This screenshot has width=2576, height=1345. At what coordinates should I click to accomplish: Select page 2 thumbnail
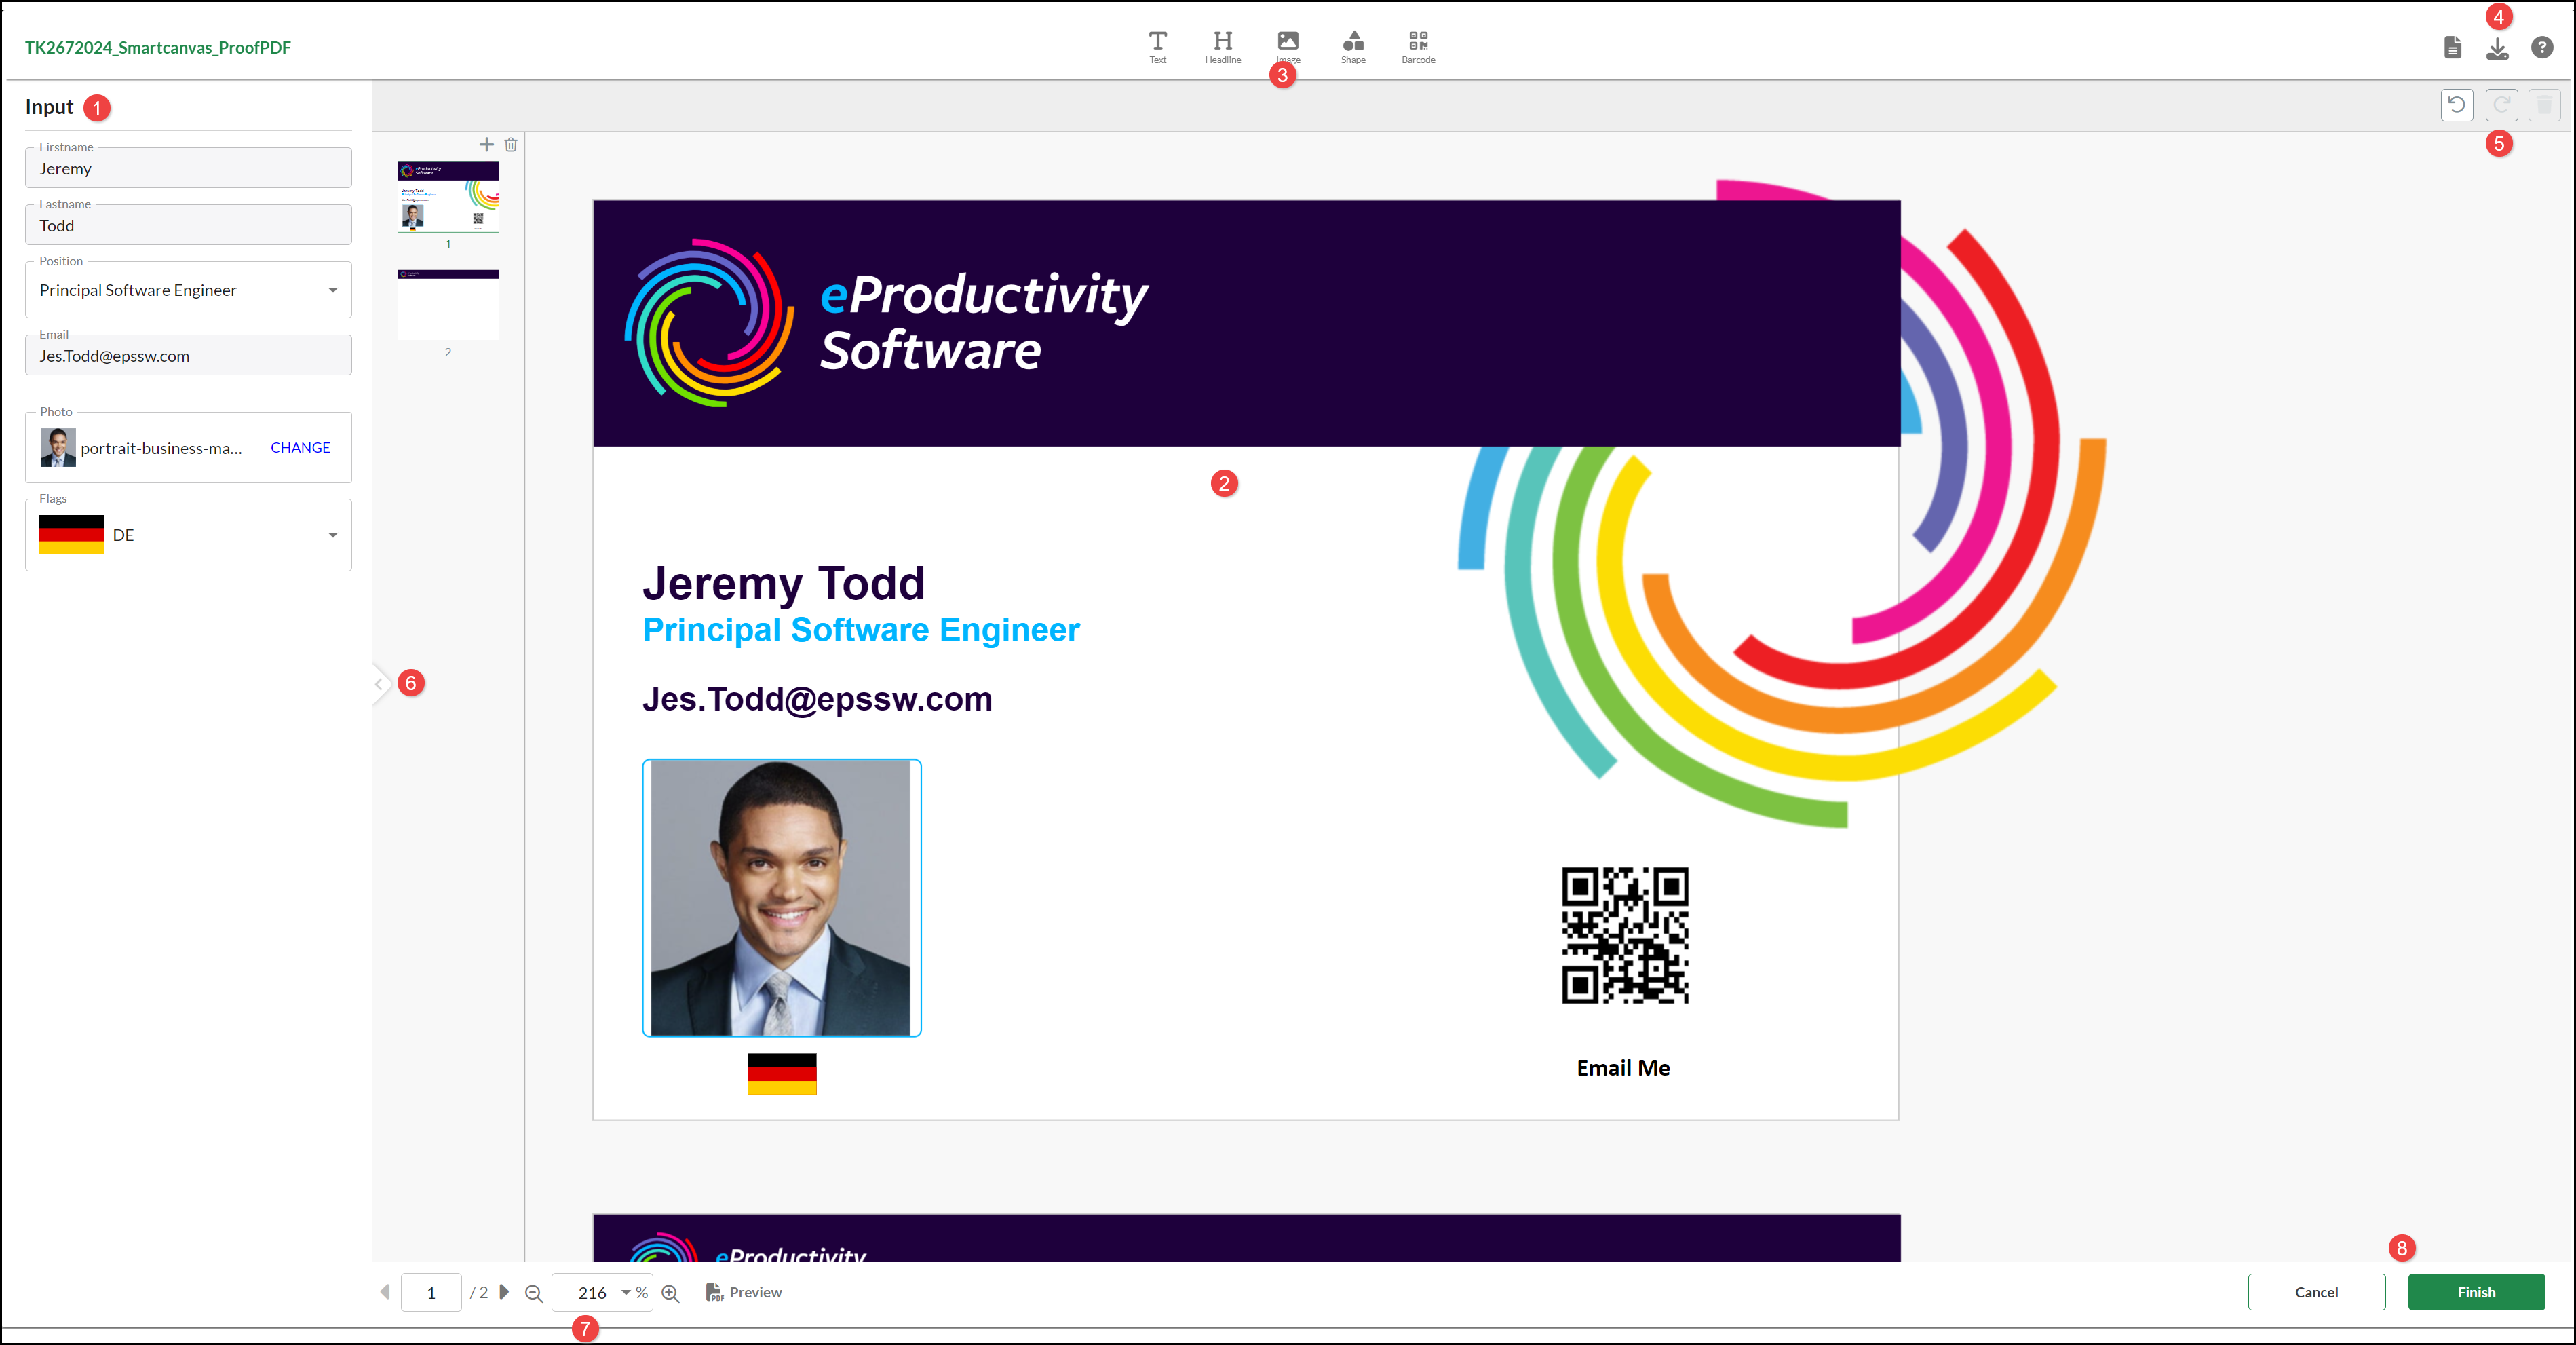(x=448, y=305)
